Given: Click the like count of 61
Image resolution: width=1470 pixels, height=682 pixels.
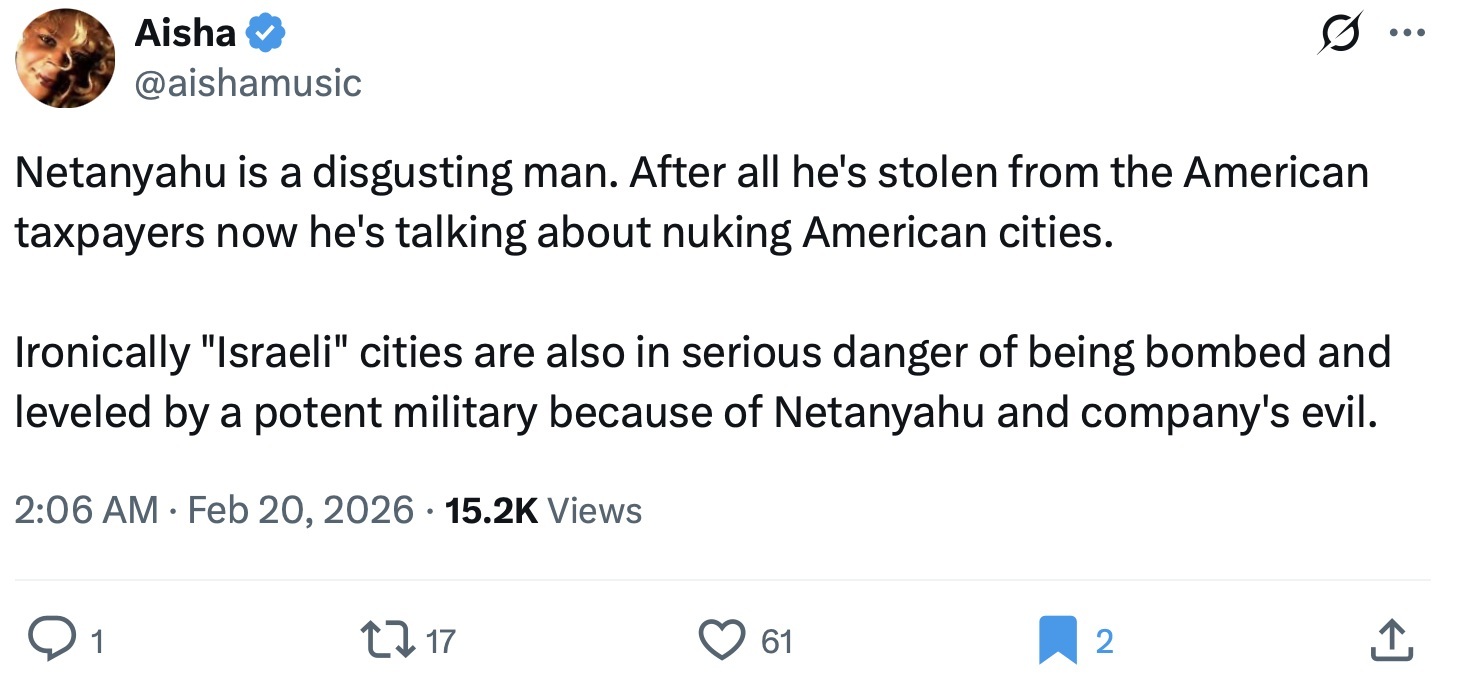Looking at the screenshot, I should (777, 641).
